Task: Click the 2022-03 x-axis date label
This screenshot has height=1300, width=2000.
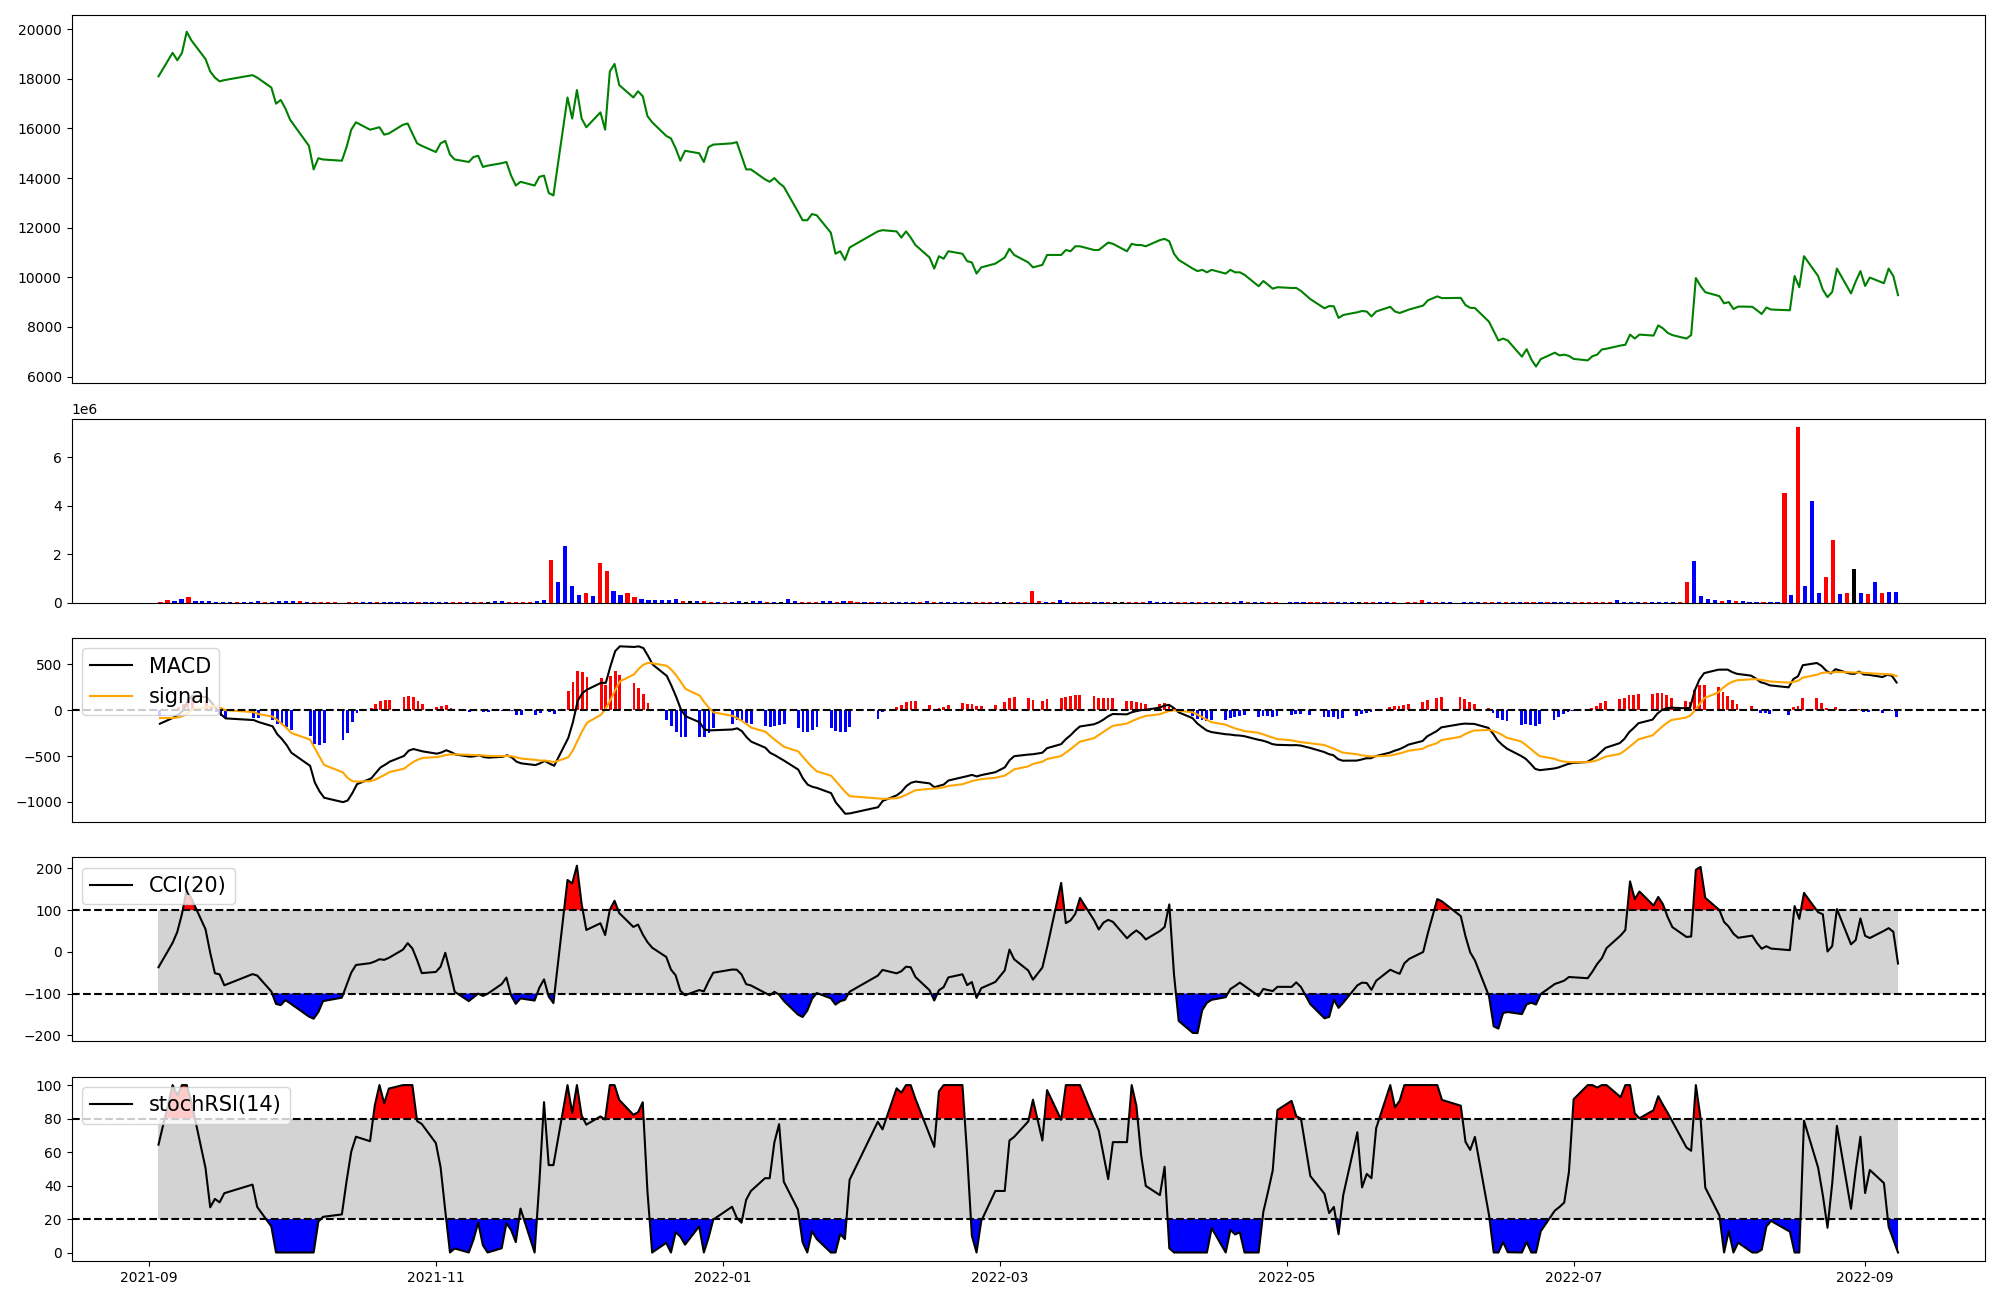Action: pyautogui.click(x=1000, y=1277)
